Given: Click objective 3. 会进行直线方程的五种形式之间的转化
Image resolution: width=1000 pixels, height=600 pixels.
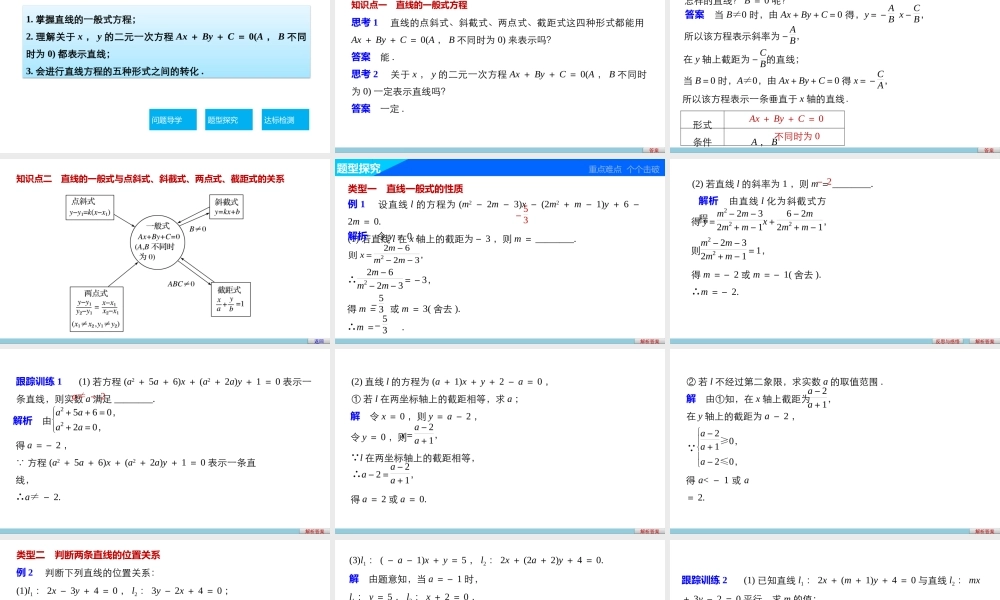Looking at the screenshot, I should 115,71.
